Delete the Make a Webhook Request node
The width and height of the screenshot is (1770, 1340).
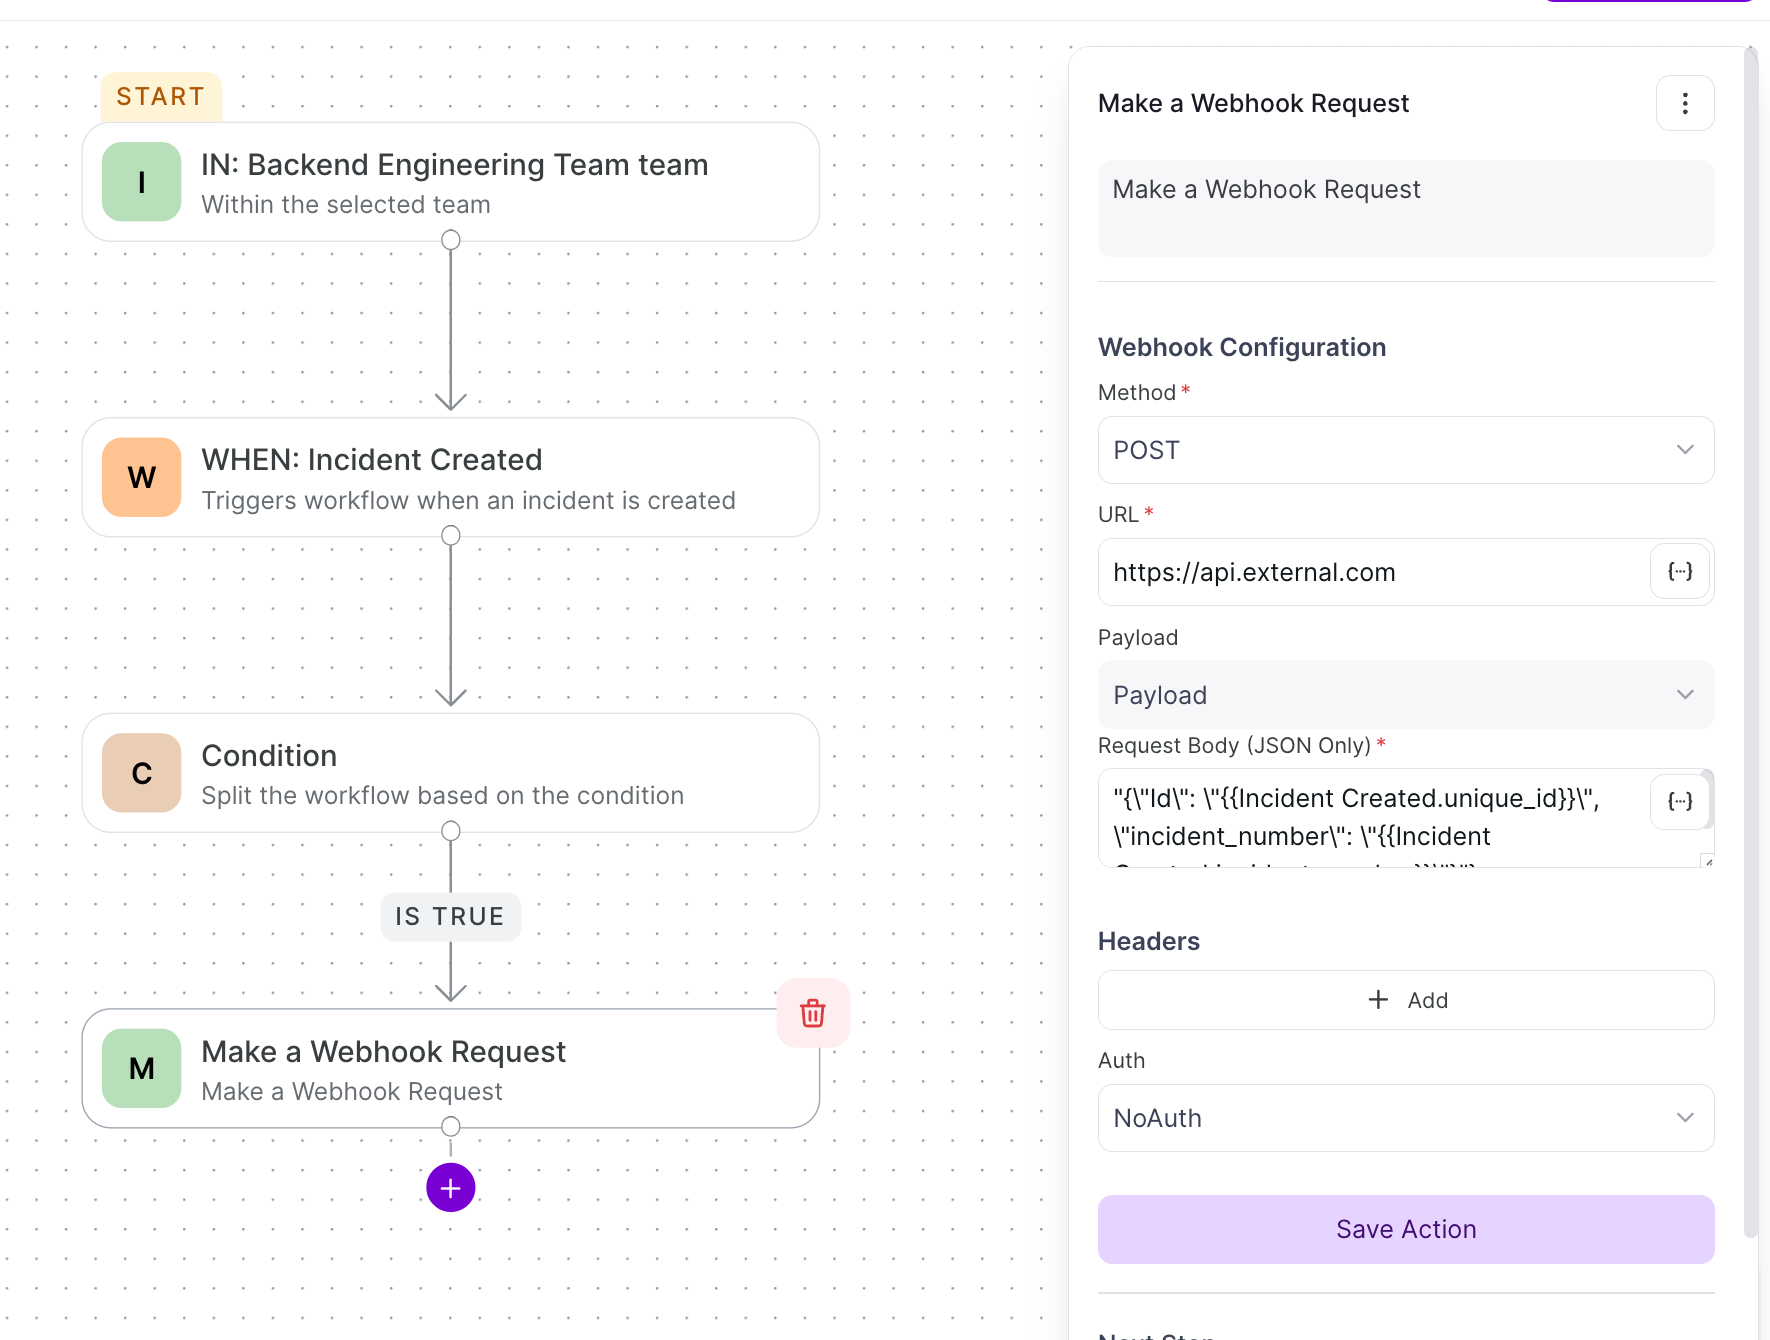pos(813,1013)
